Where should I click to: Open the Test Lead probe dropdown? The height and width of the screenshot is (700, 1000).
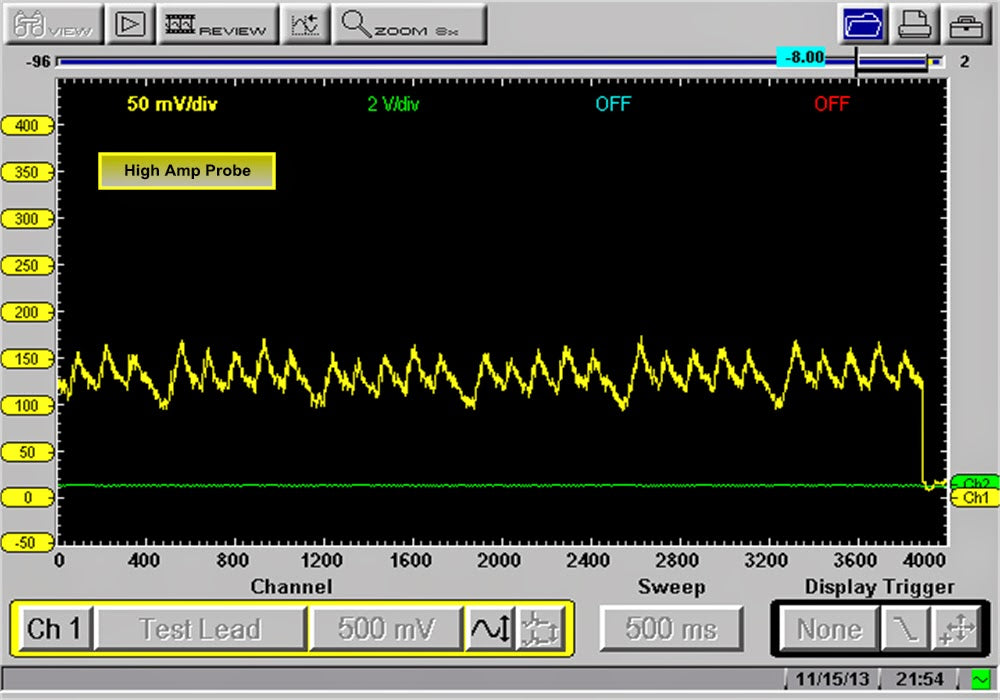click(x=200, y=629)
